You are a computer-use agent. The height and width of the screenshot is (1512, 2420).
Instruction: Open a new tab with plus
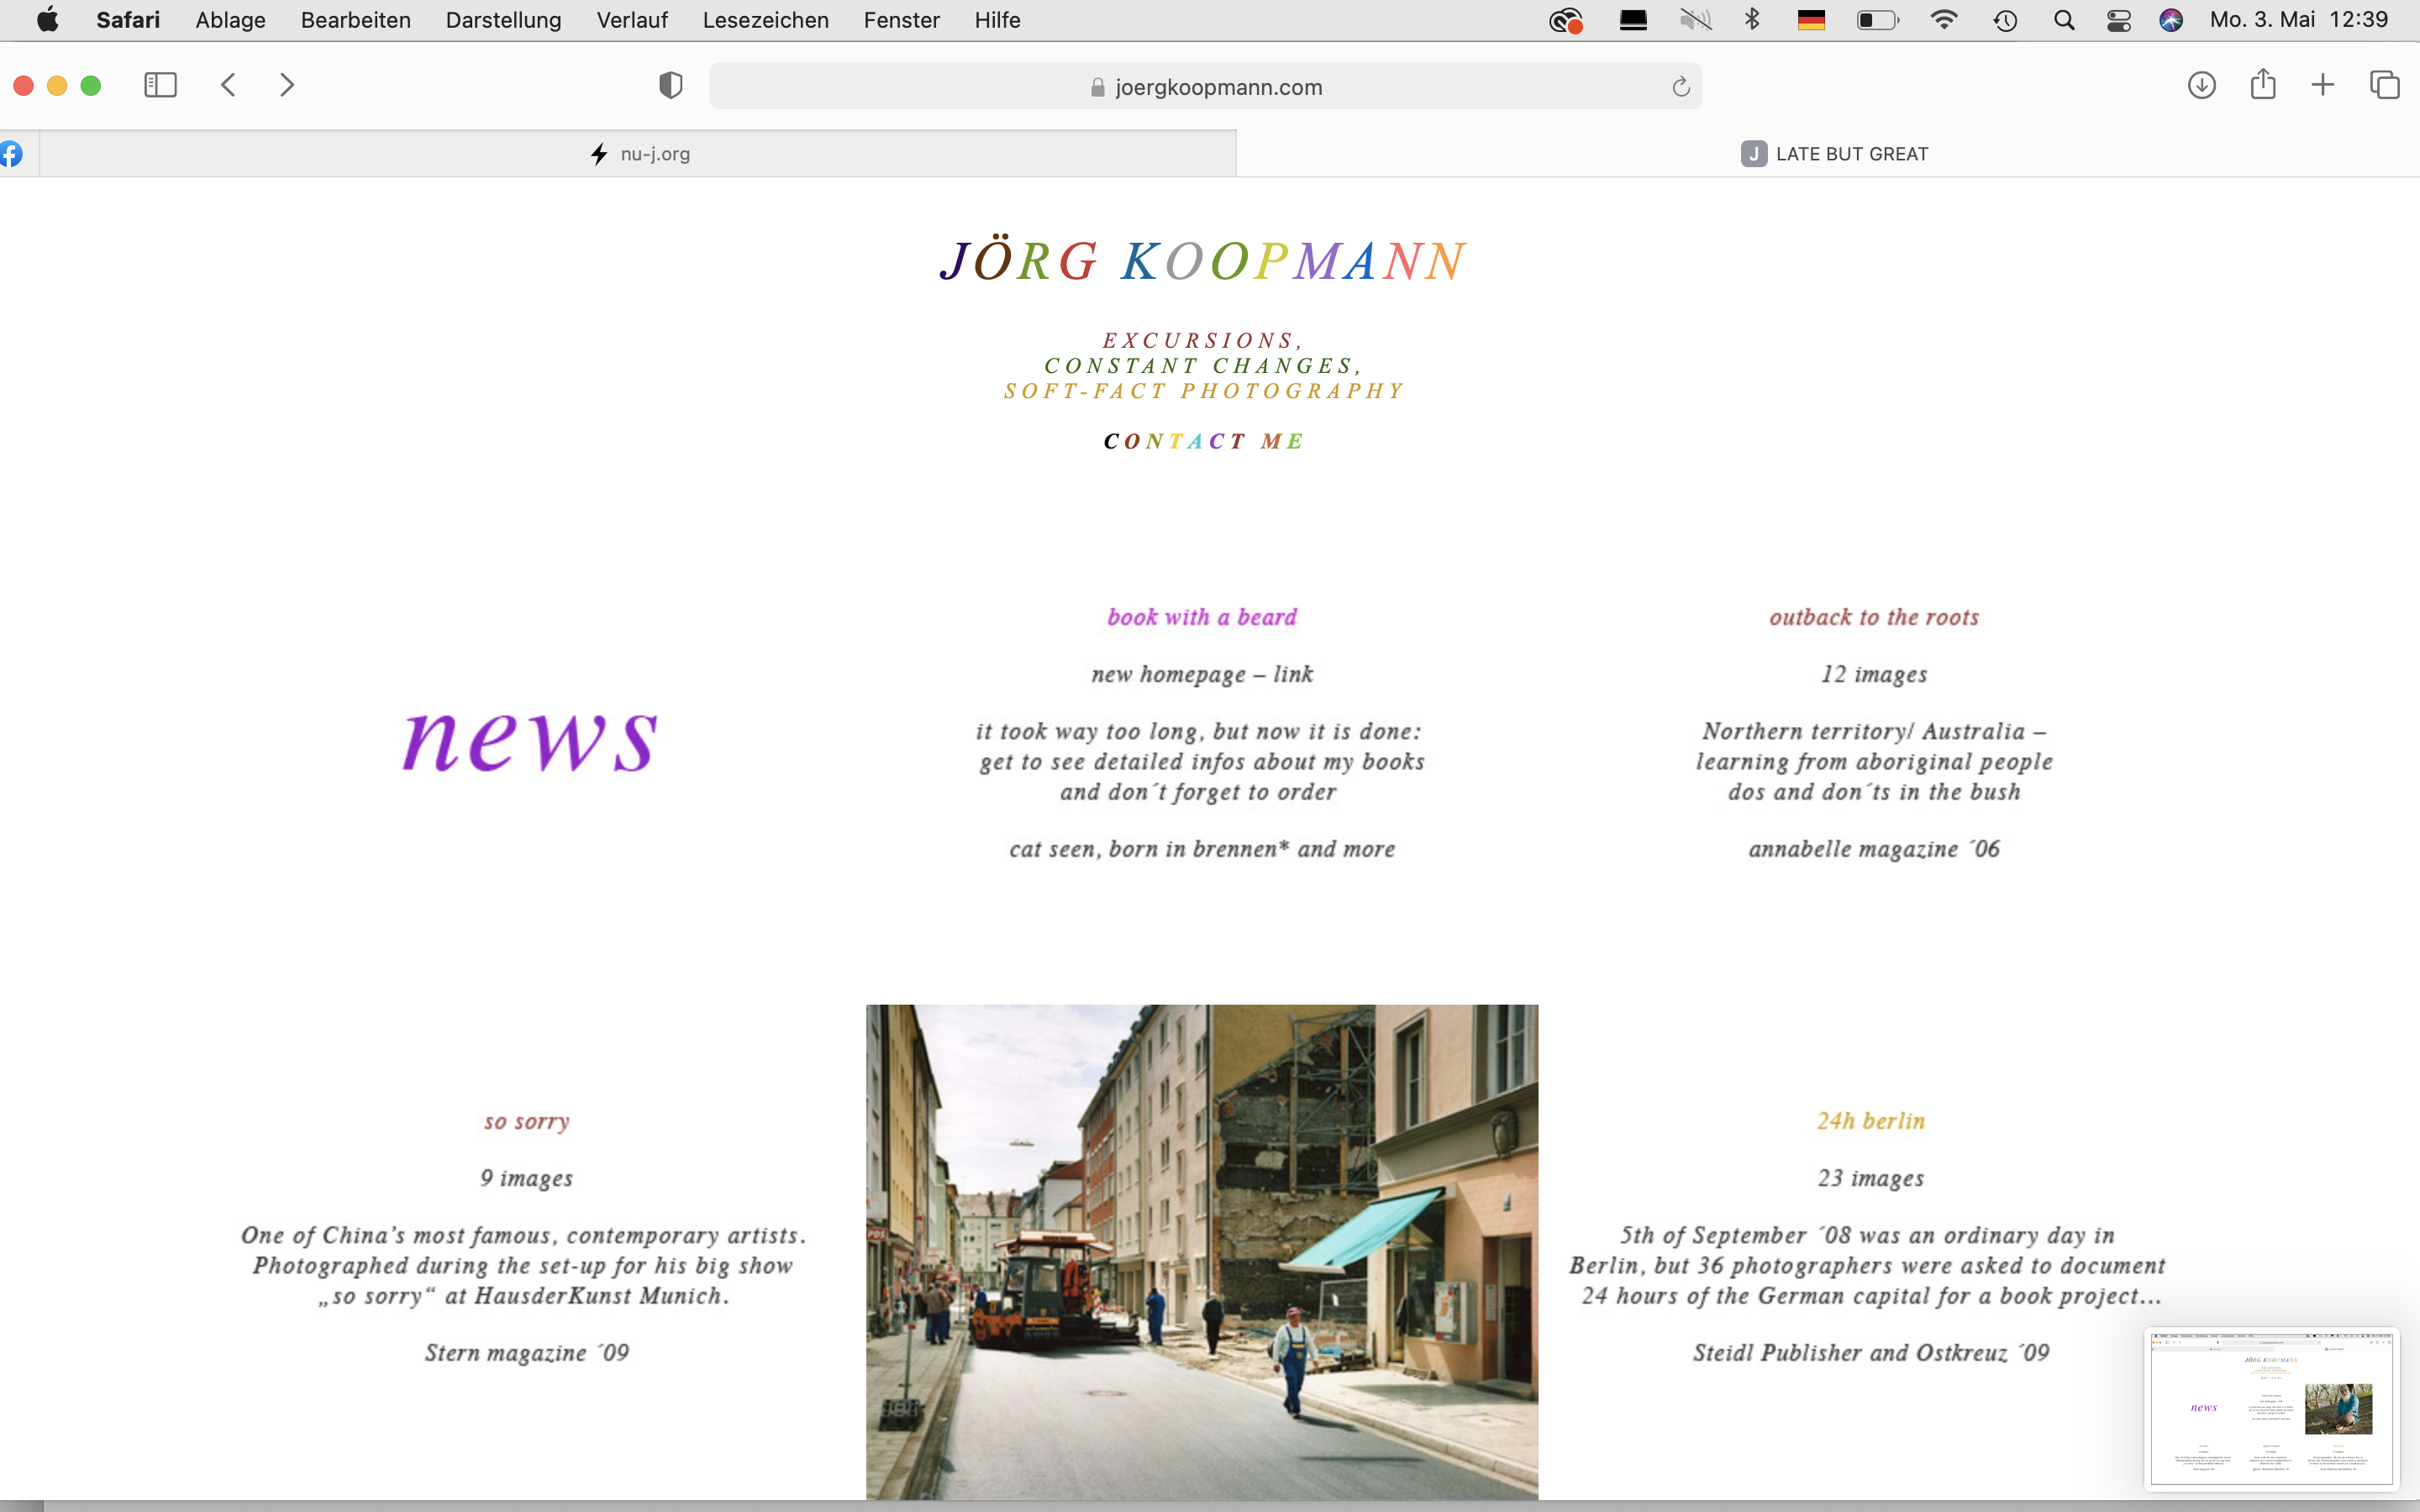point(2323,85)
